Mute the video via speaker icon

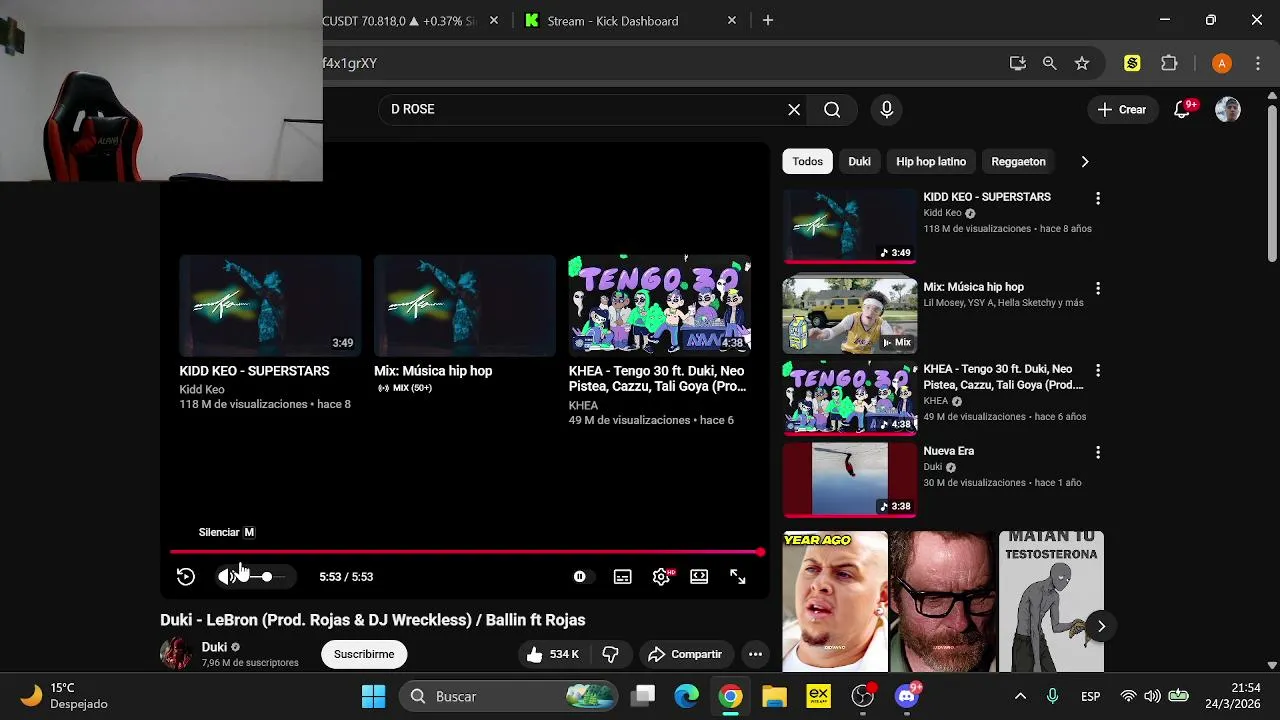click(x=227, y=577)
